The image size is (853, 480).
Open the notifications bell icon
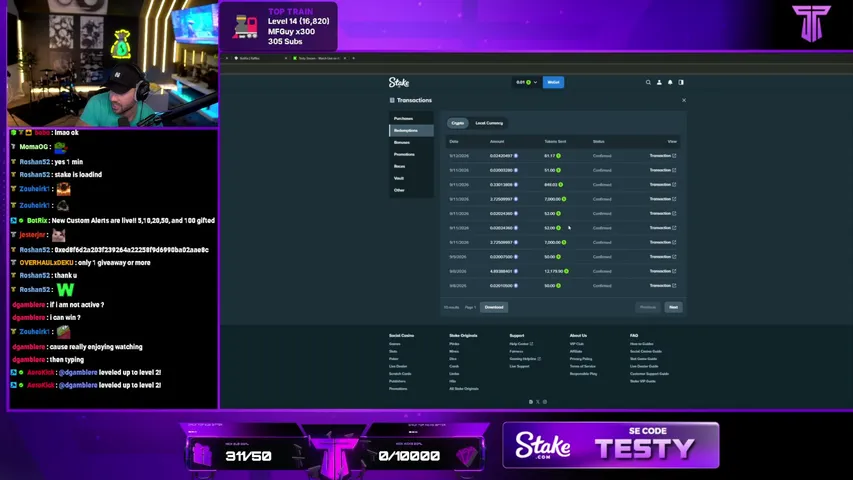[x=670, y=82]
